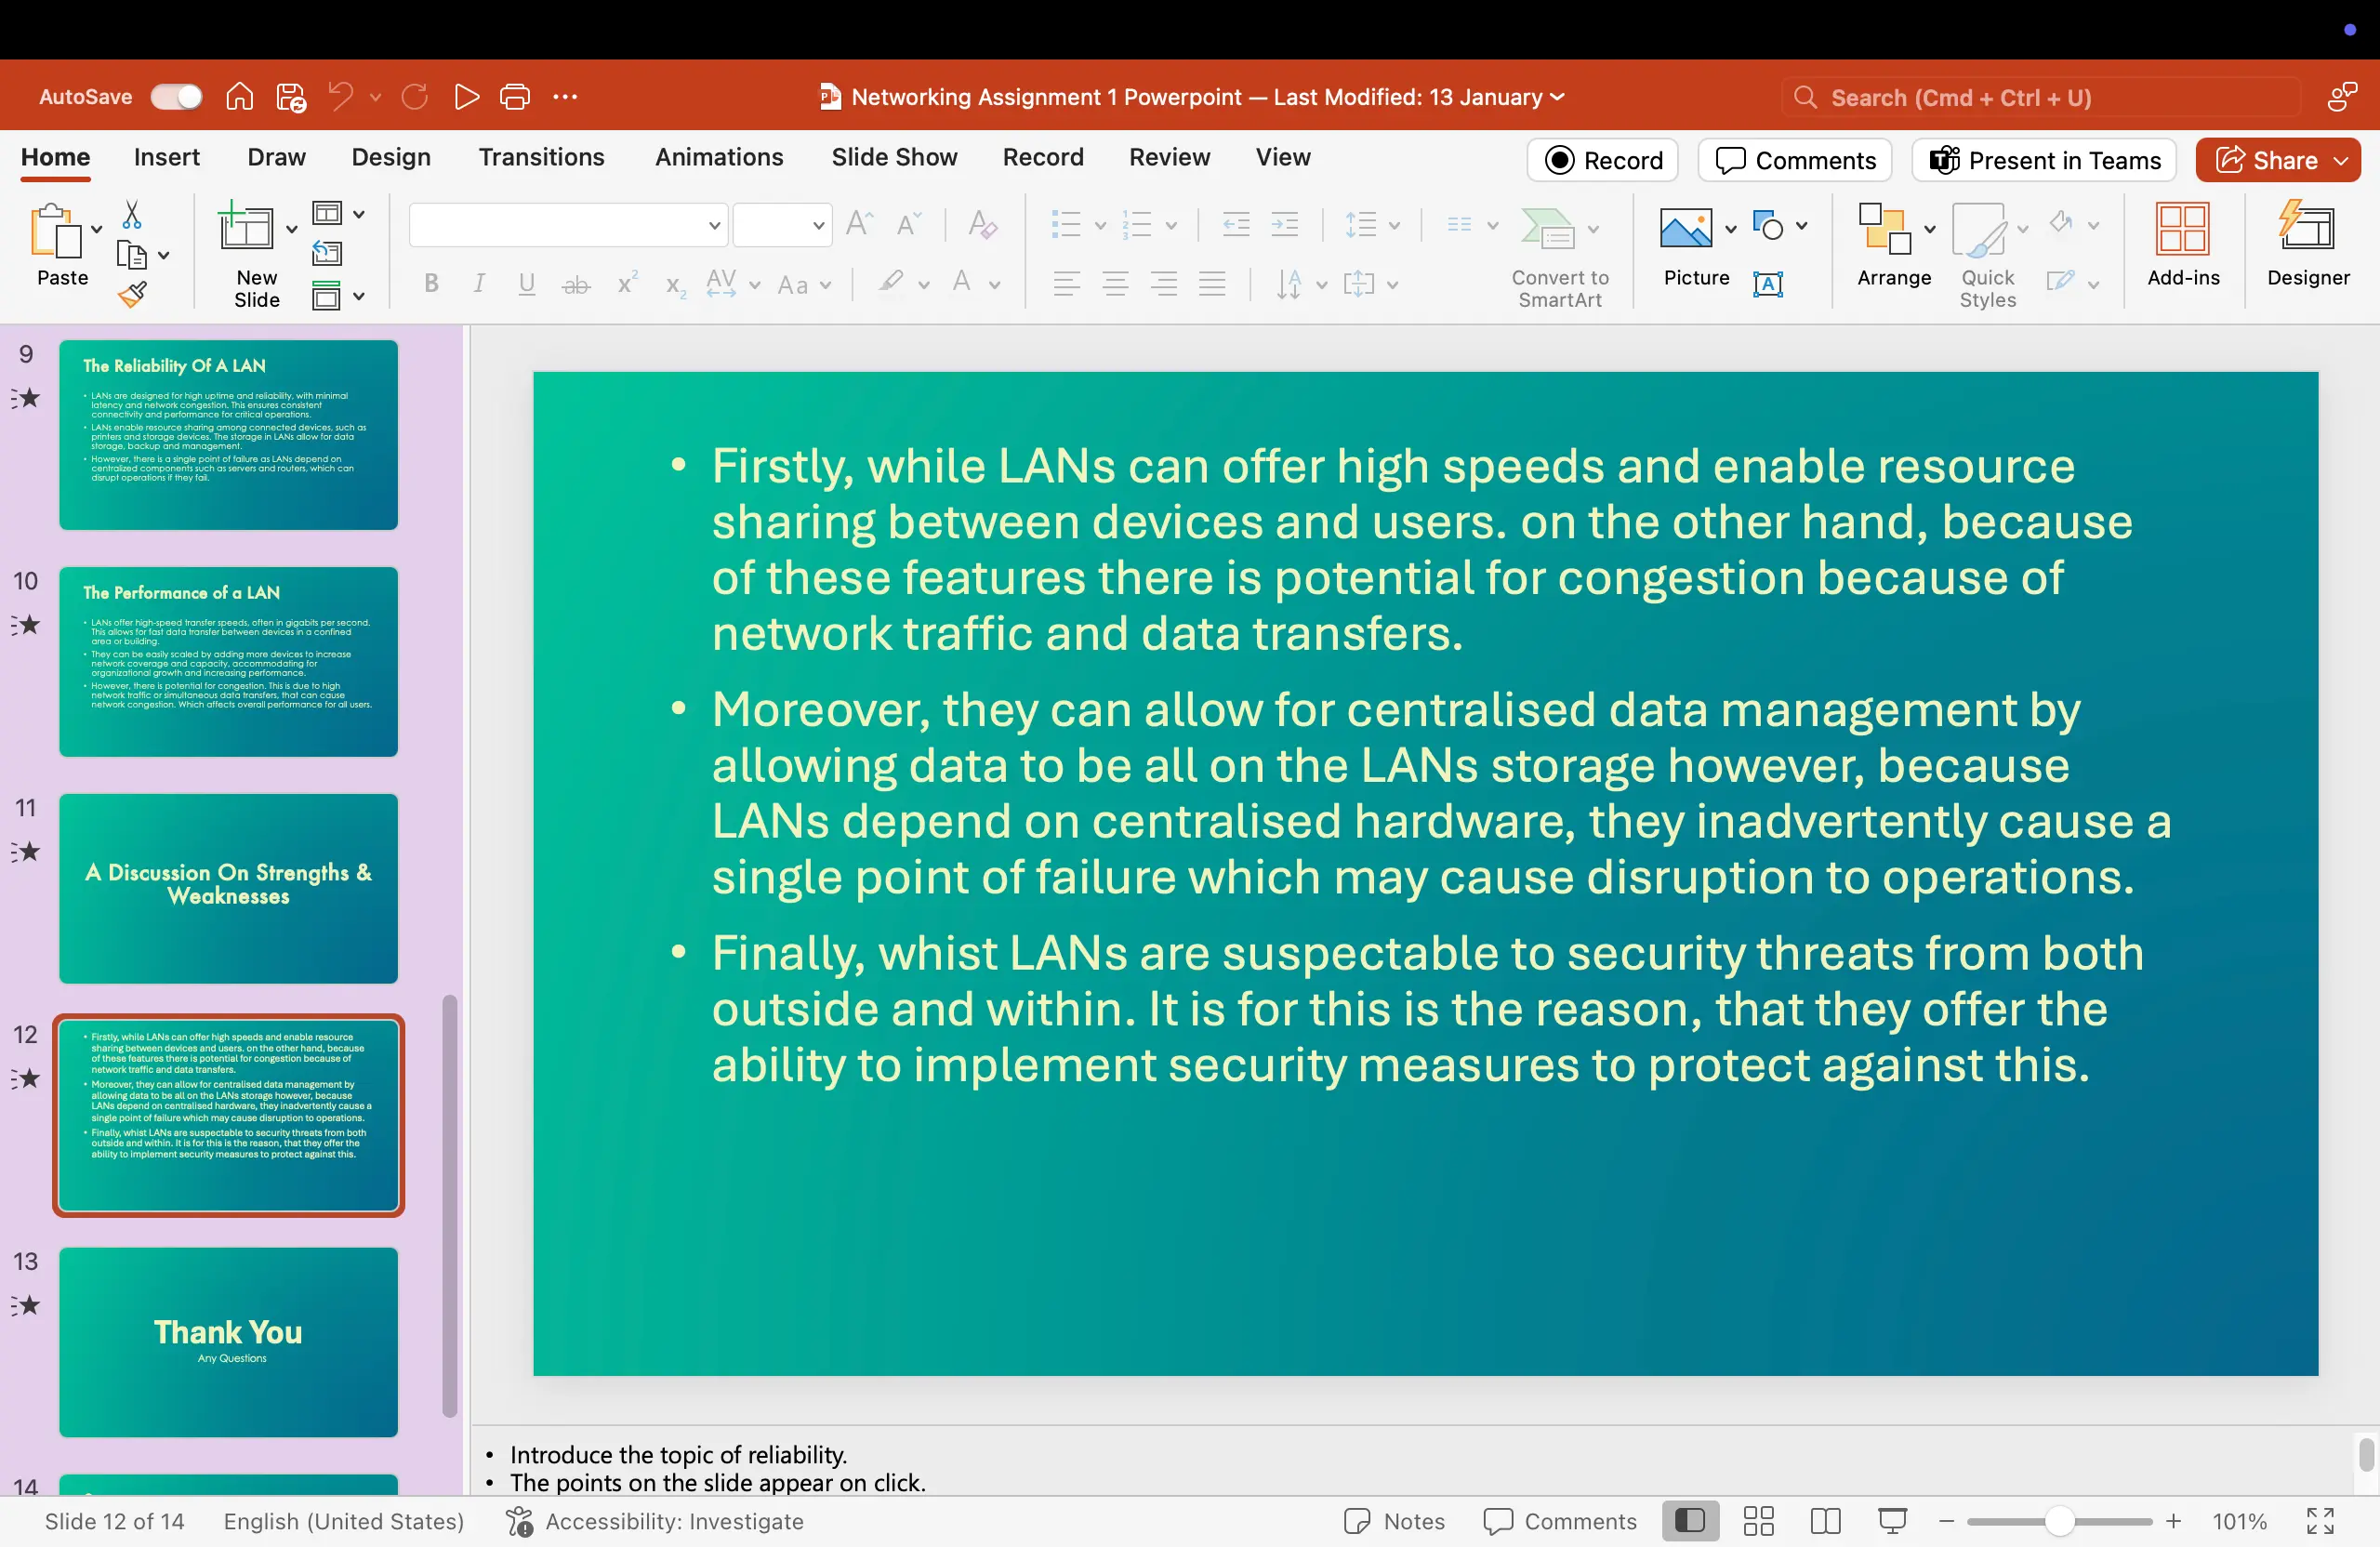Viewport: 2380px width, 1547px height.
Task: Click the center alignment icon
Action: 1115,284
